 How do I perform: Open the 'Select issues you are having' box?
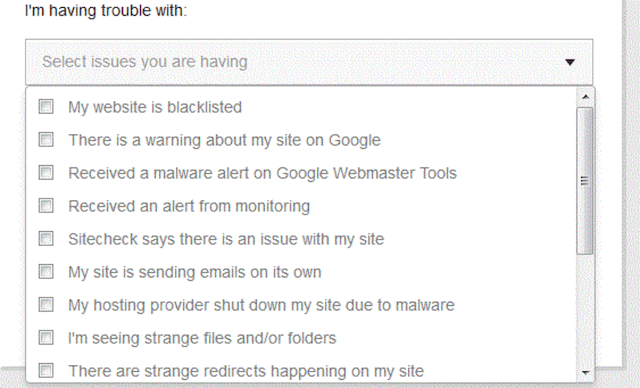(x=309, y=62)
